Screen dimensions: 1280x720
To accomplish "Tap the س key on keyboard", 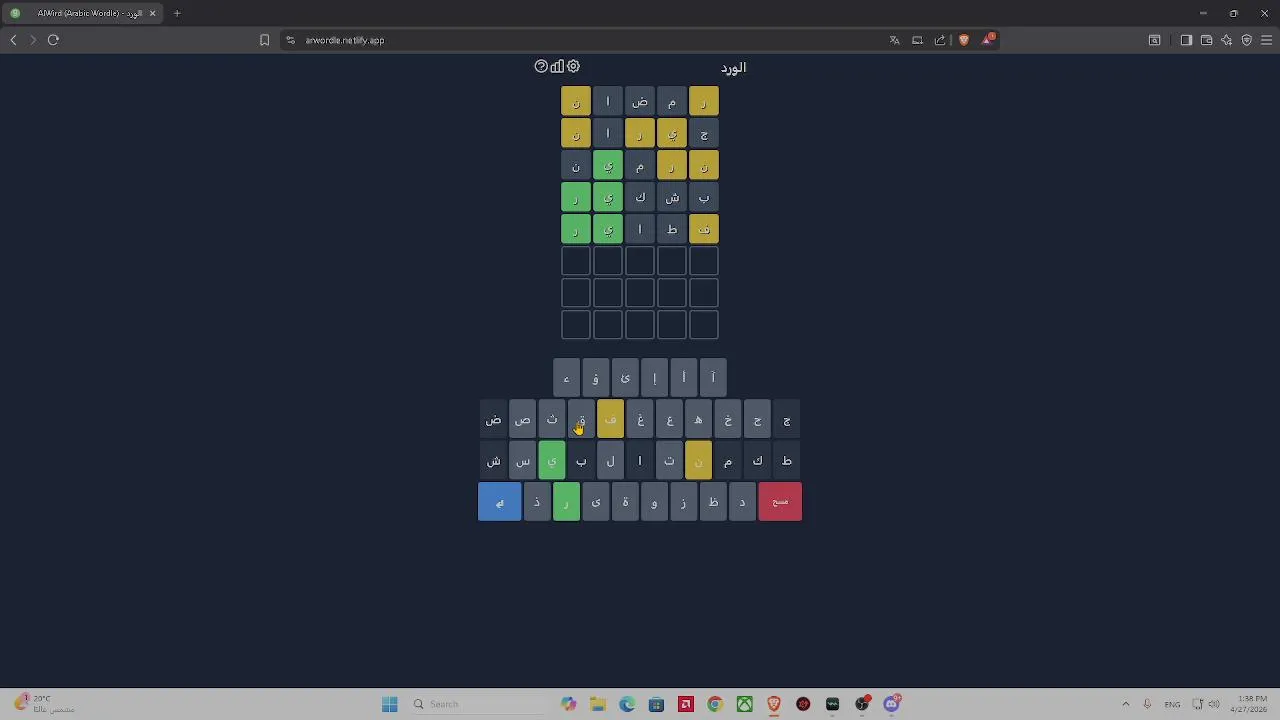I will tap(522, 461).
